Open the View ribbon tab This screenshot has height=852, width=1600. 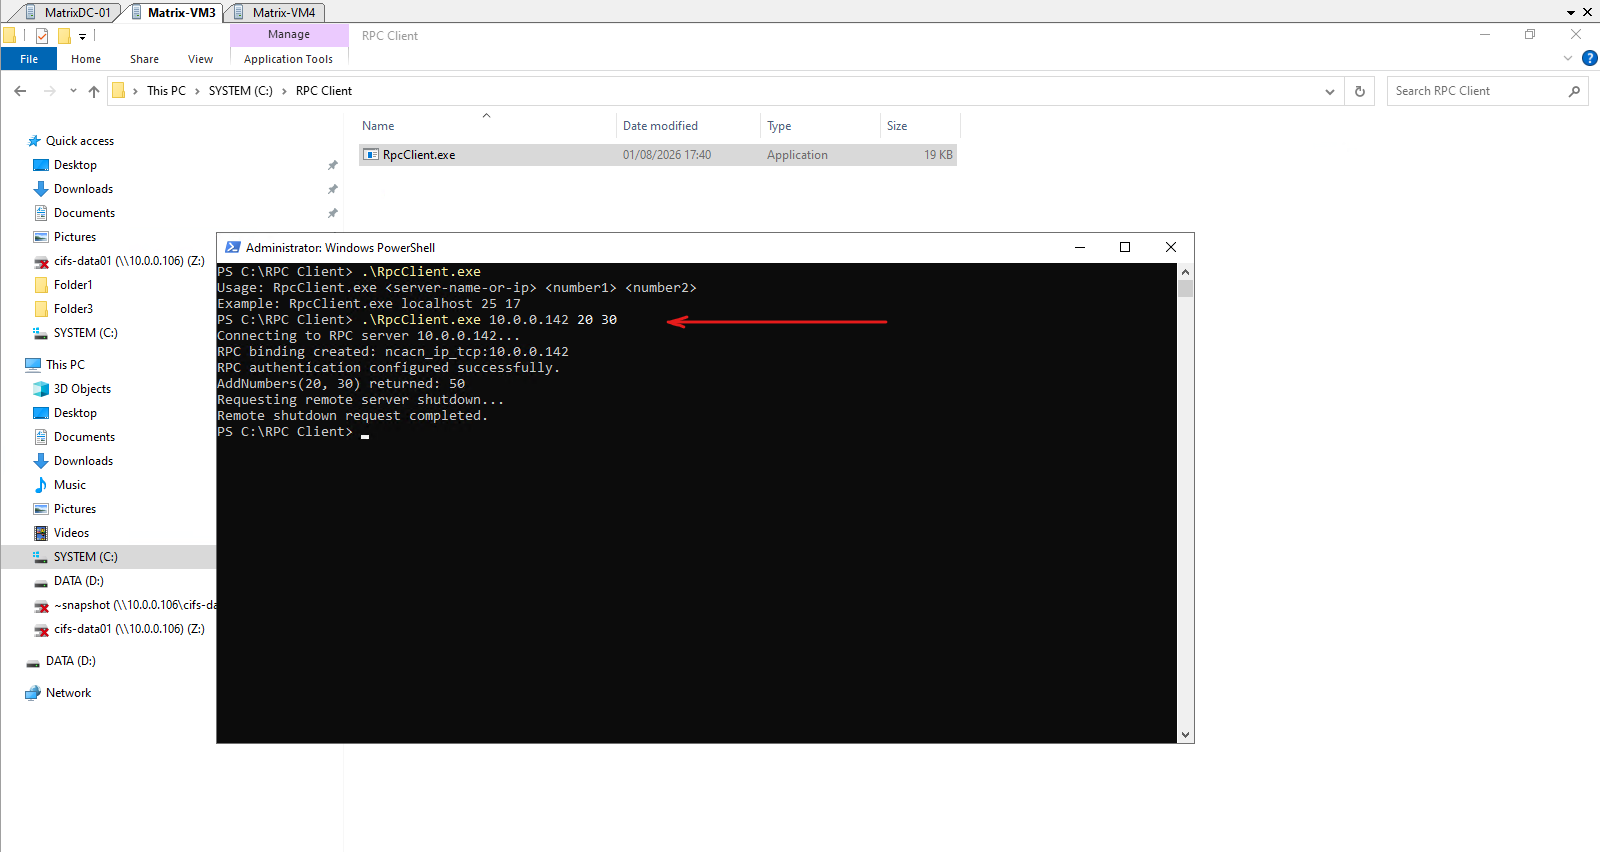[x=200, y=59]
